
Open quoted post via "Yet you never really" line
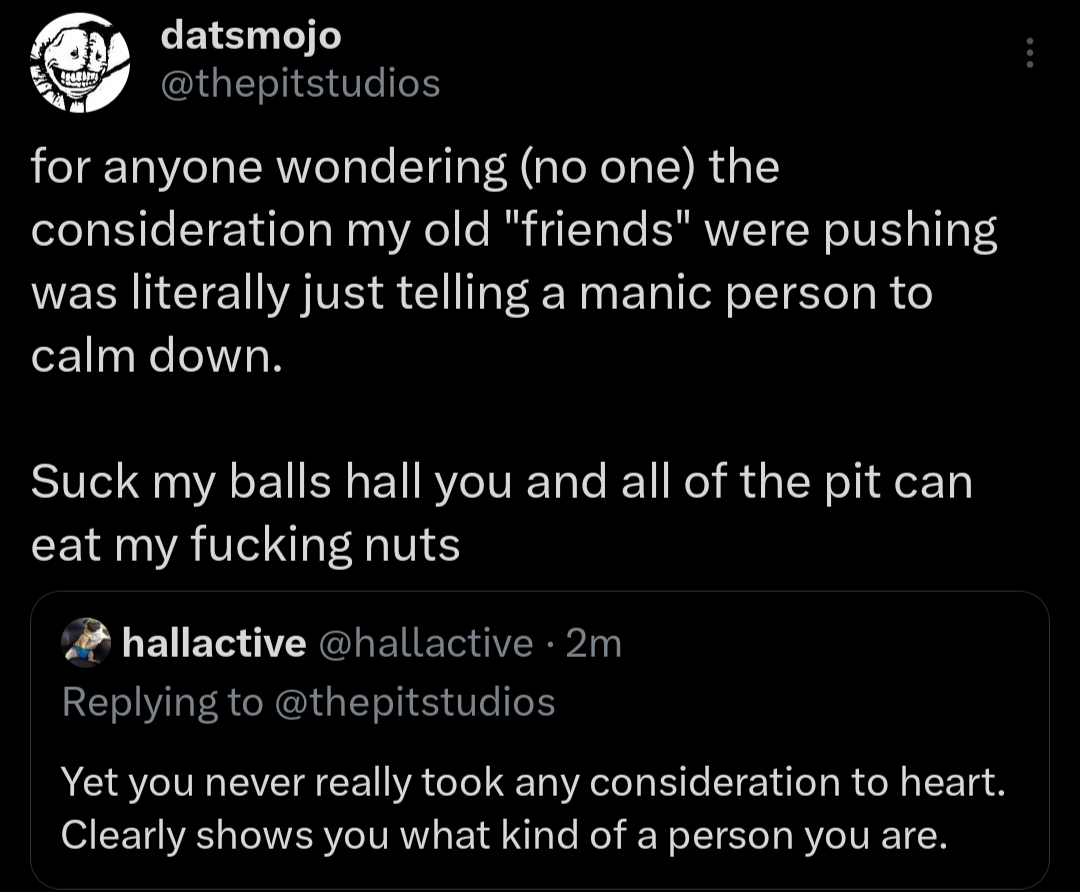coord(530,783)
